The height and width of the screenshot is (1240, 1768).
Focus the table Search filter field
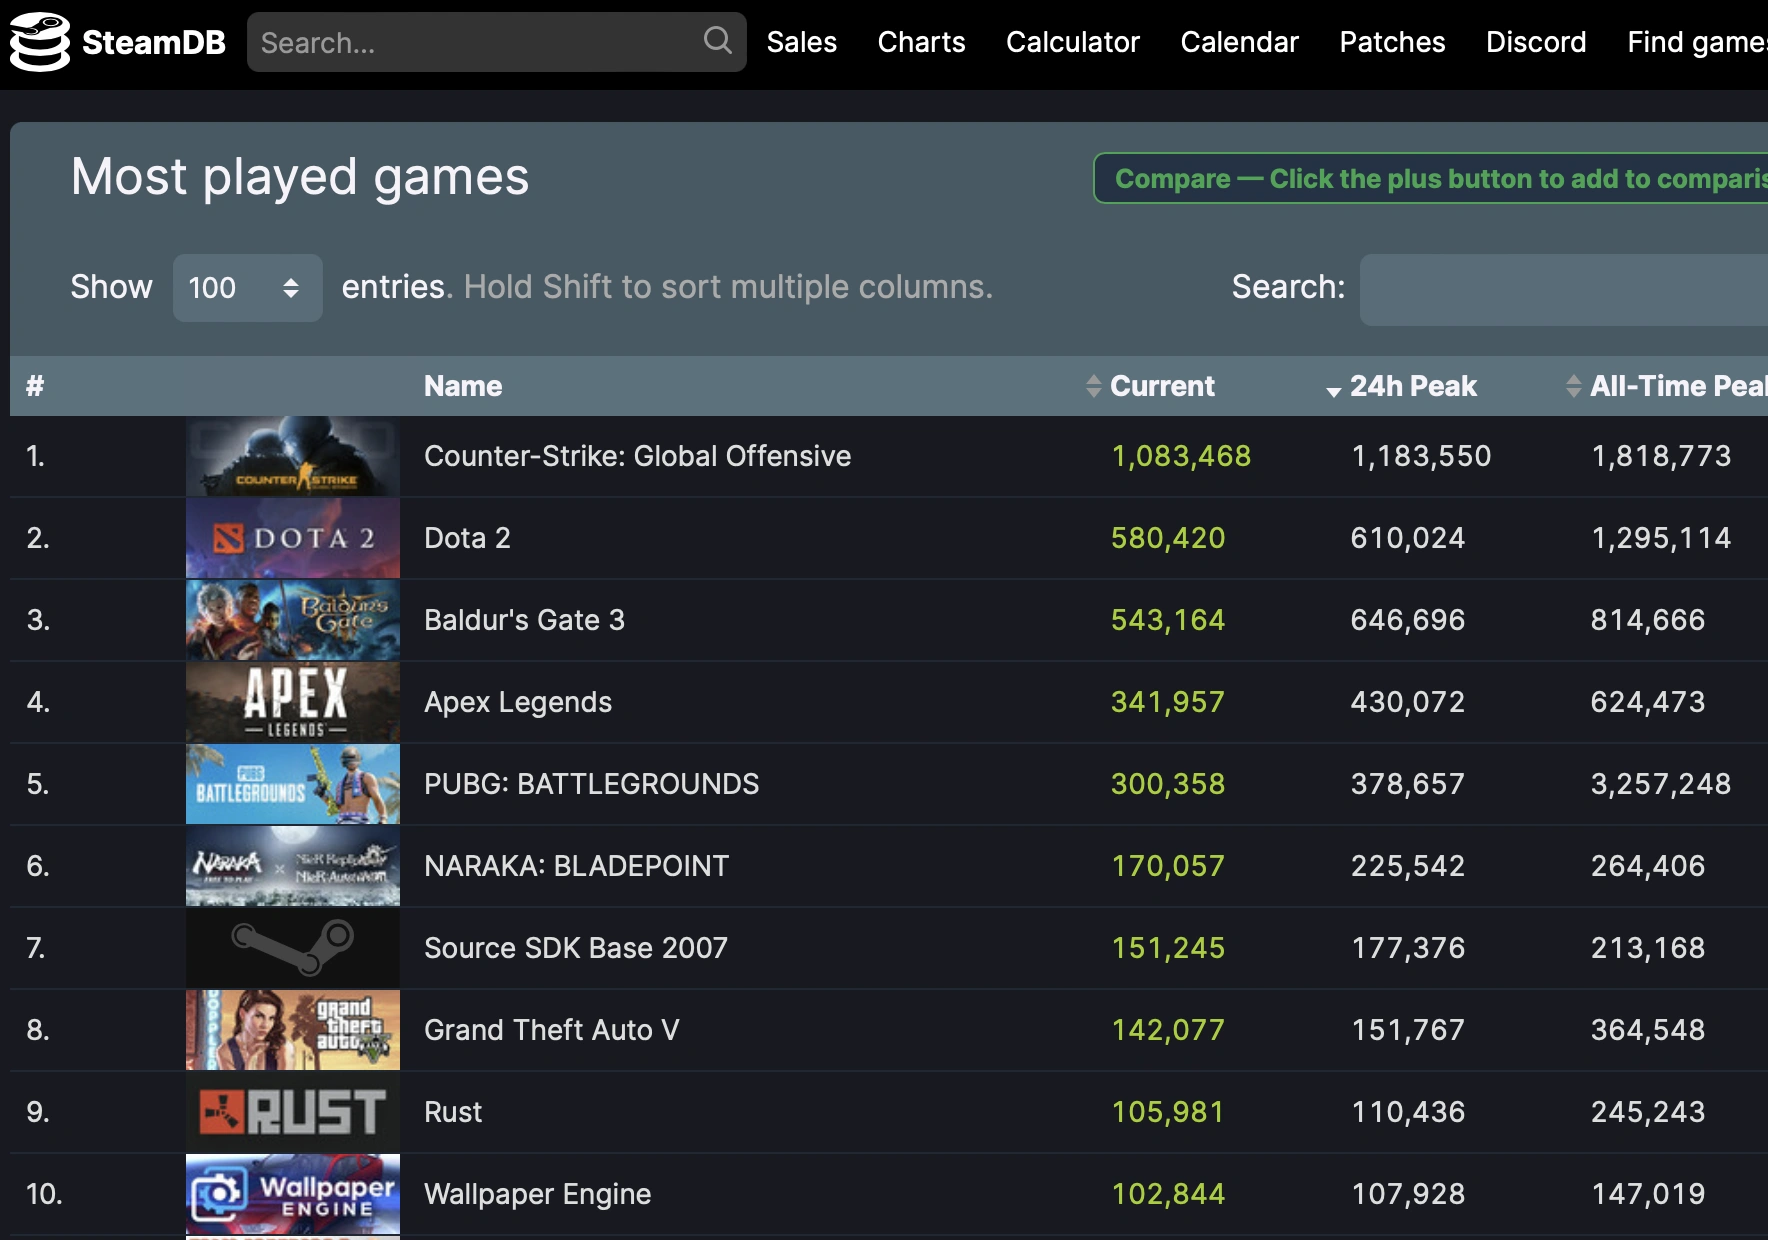[1564, 290]
